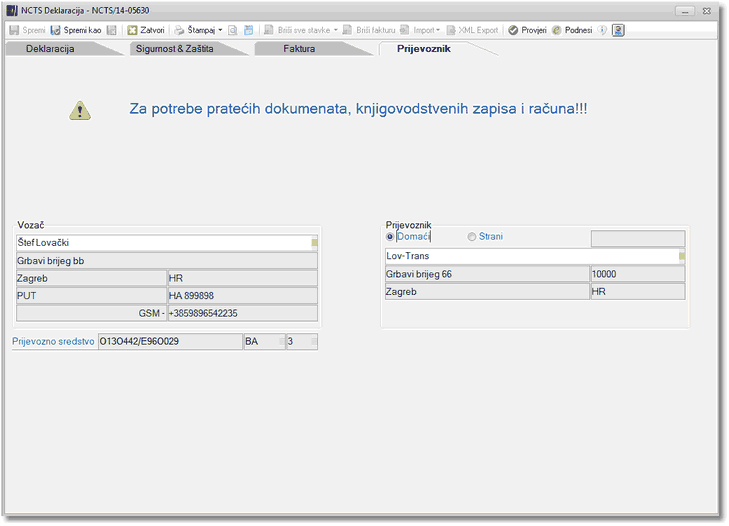Click the yellow warning triangle icon
This screenshot has height=526, width=729.
80,111
